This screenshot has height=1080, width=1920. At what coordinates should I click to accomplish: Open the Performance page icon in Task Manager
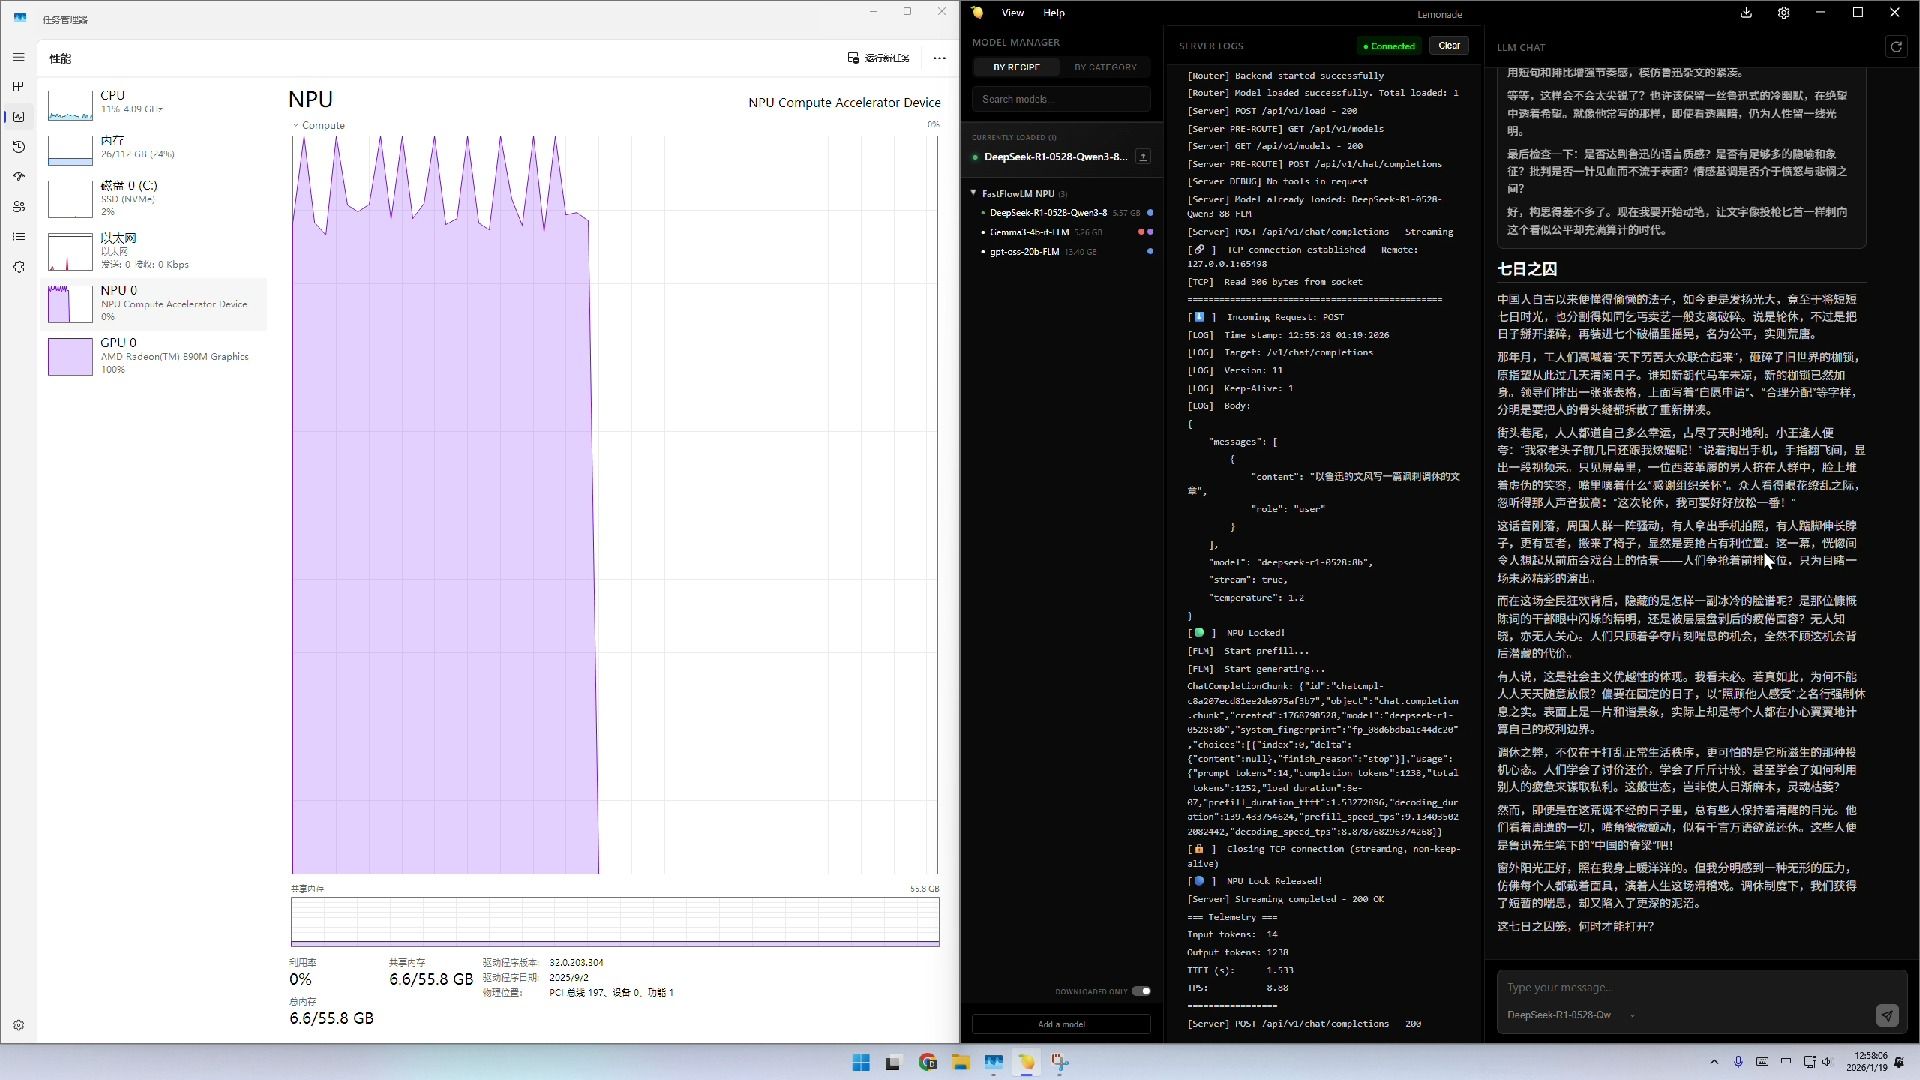coord(18,117)
